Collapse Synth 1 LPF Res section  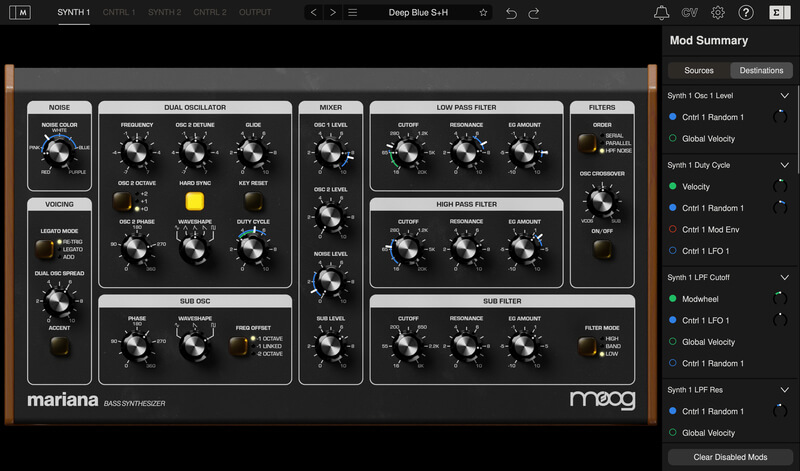pos(784,389)
